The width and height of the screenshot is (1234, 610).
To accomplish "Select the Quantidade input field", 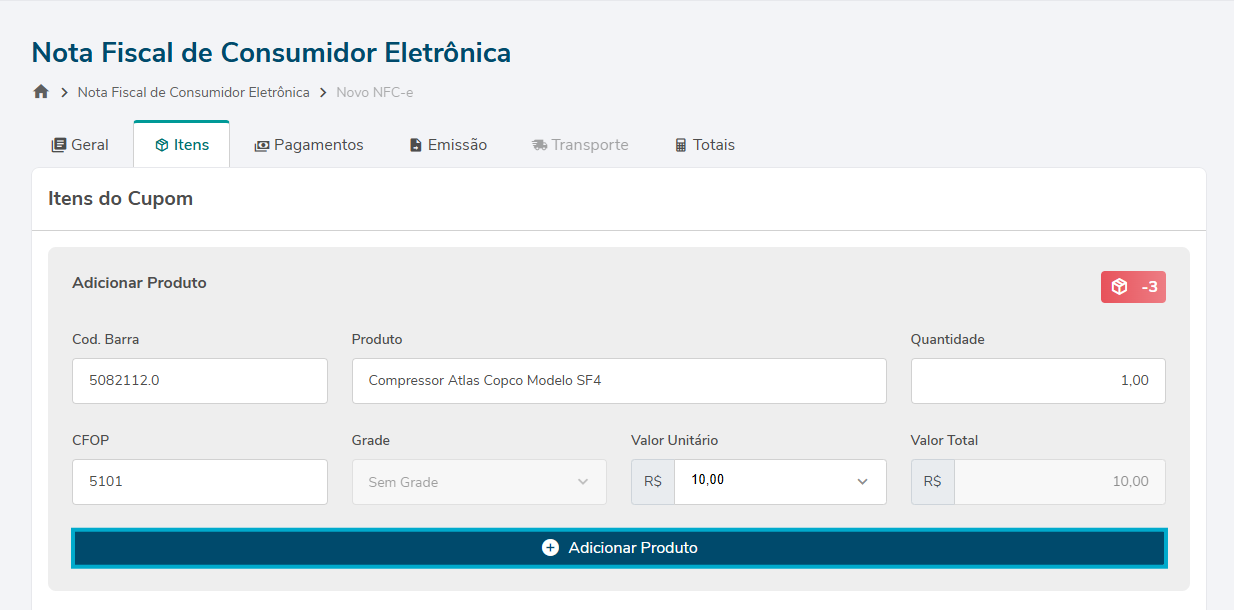I will pos(1038,381).
